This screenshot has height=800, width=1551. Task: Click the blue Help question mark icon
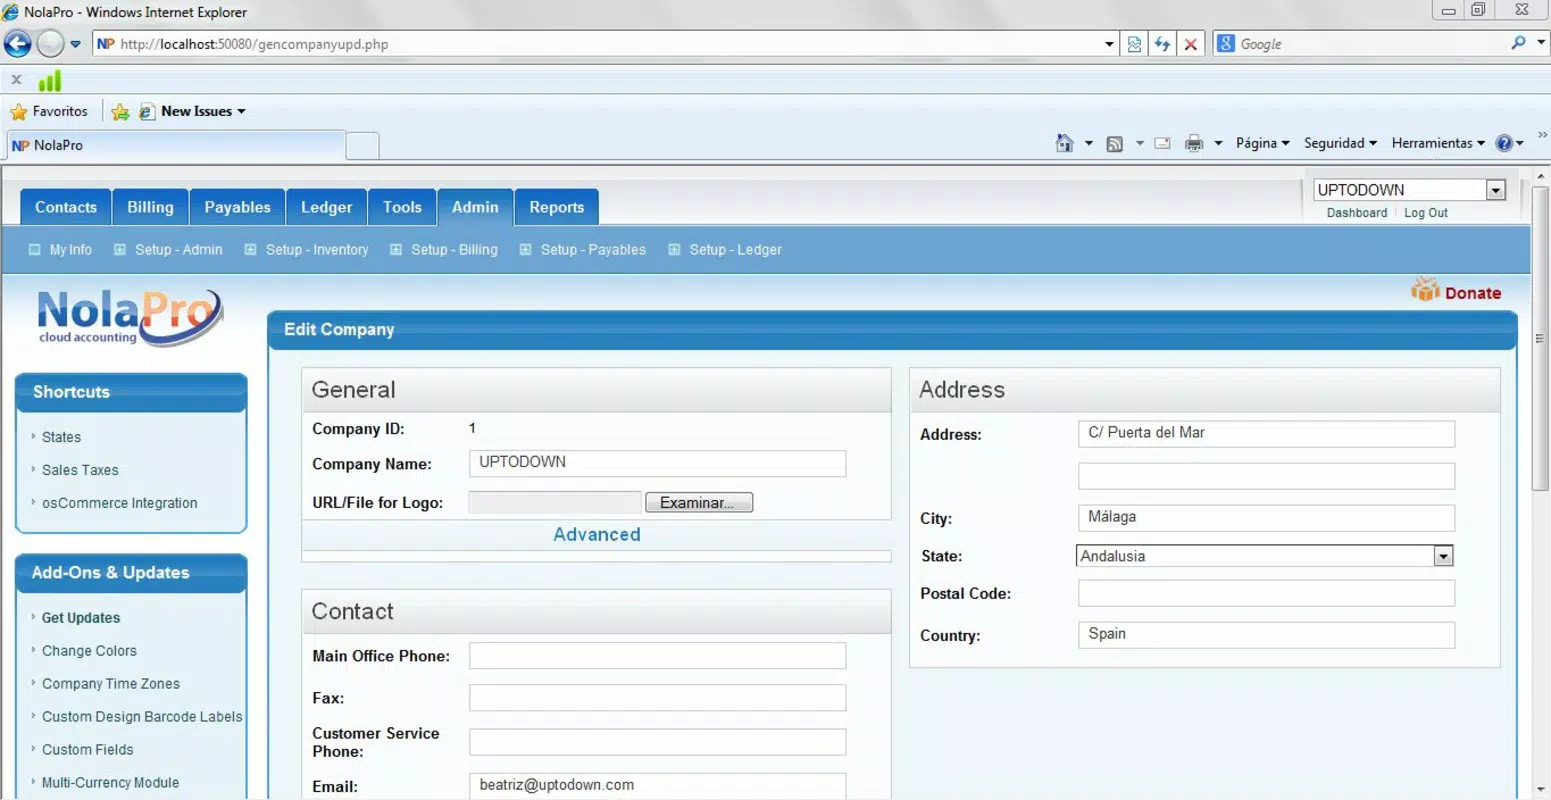[1504, 143]
